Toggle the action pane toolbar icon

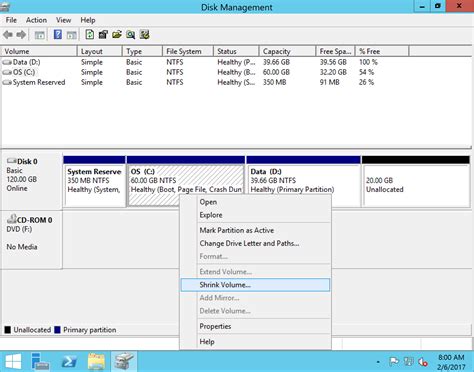(72, 35)
